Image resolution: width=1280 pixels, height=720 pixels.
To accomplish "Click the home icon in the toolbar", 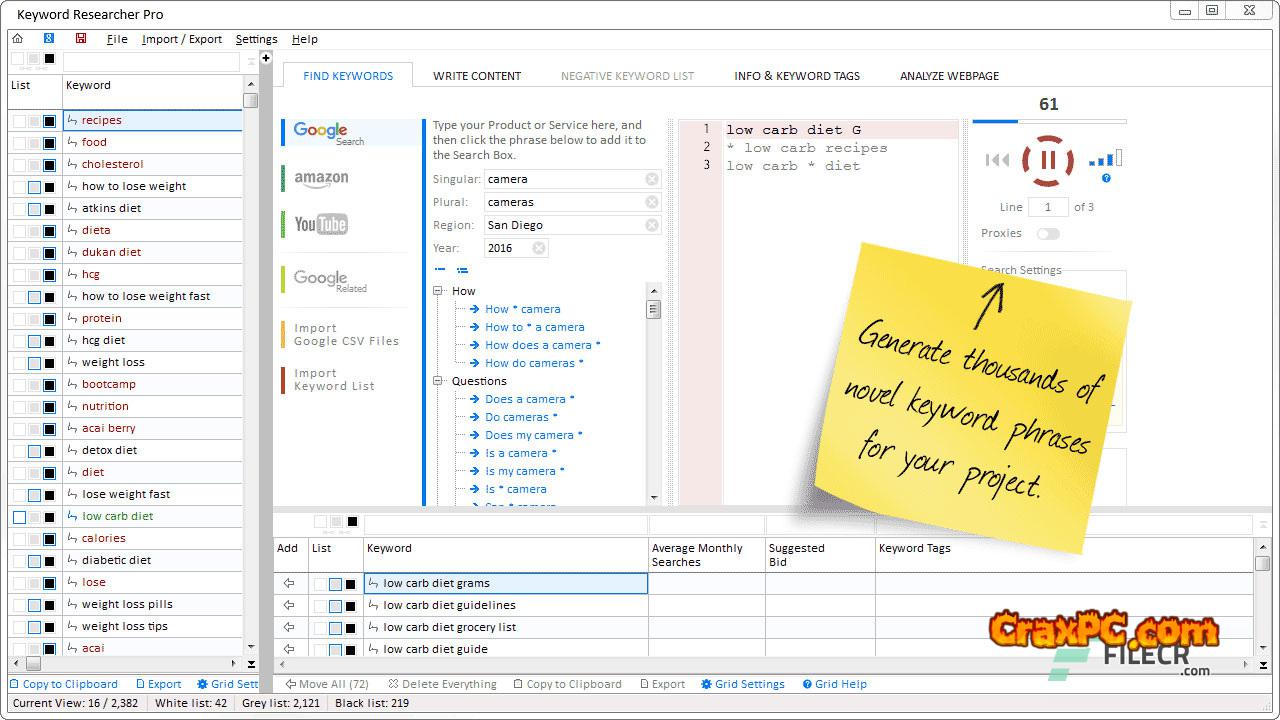I will click(x=17, y=39).
